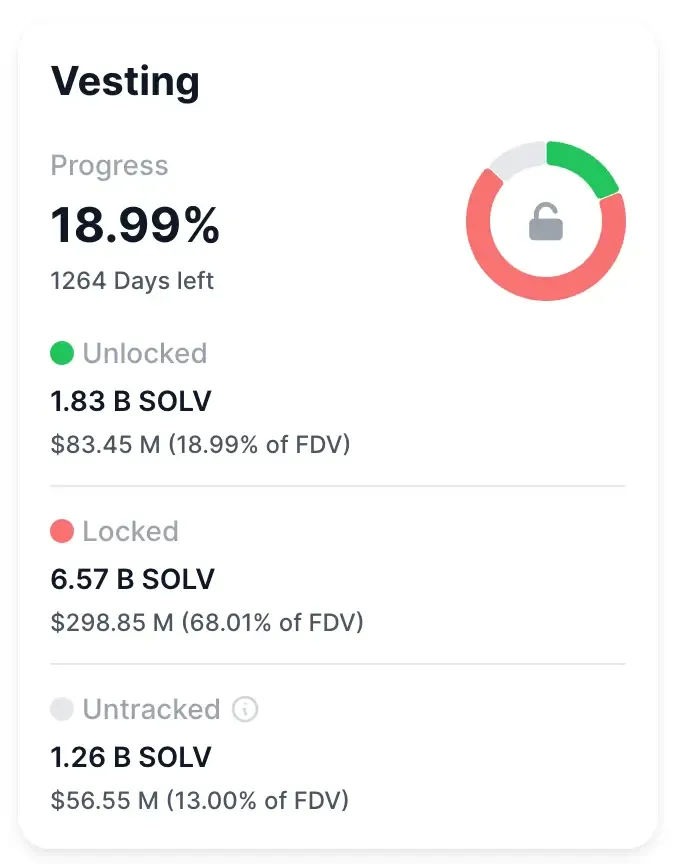Viewport: 678px width, 864px height.
Task: Click the 1264 Days left text
Action: [131, 281]
